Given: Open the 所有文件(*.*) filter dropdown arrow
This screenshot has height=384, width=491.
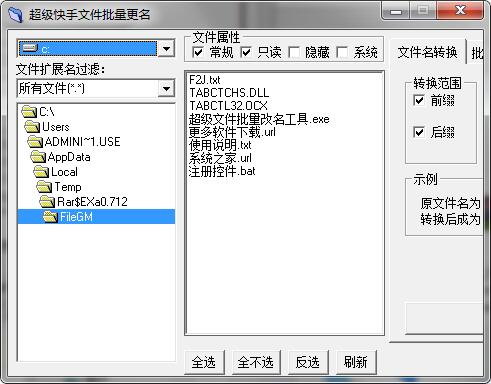Looking at the screenshot, I should [166, 89].
